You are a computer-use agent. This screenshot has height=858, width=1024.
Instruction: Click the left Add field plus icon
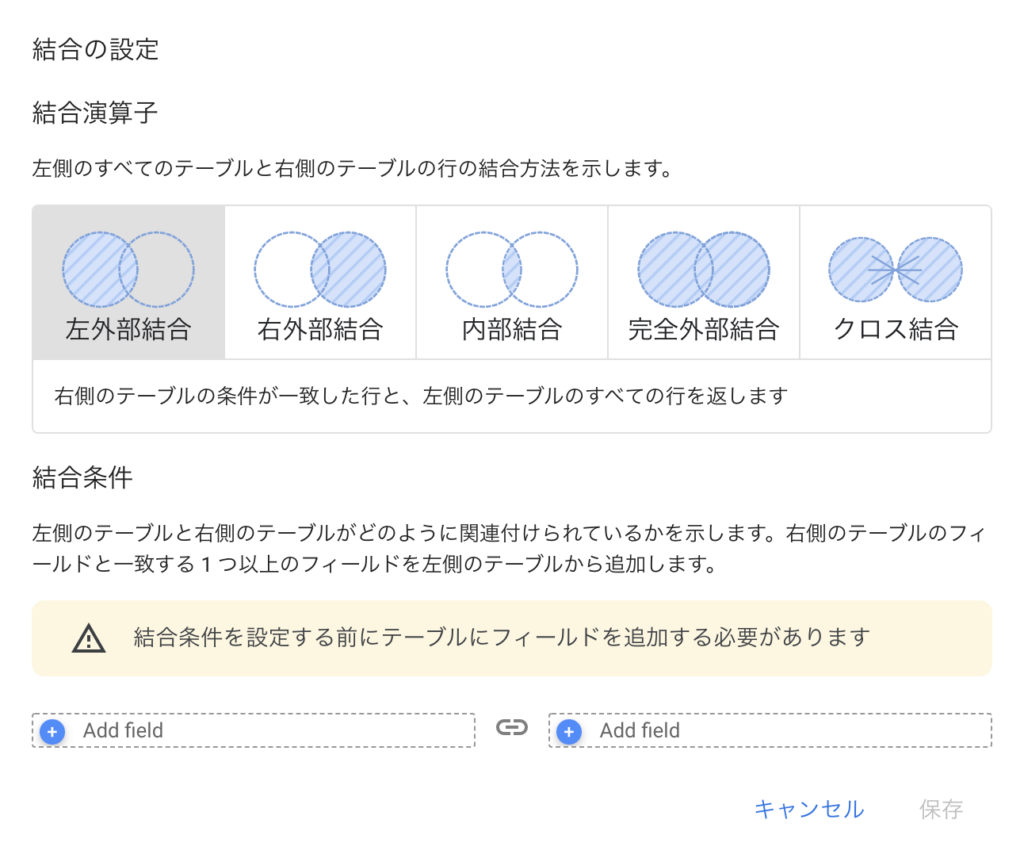[x=53, y=731]
